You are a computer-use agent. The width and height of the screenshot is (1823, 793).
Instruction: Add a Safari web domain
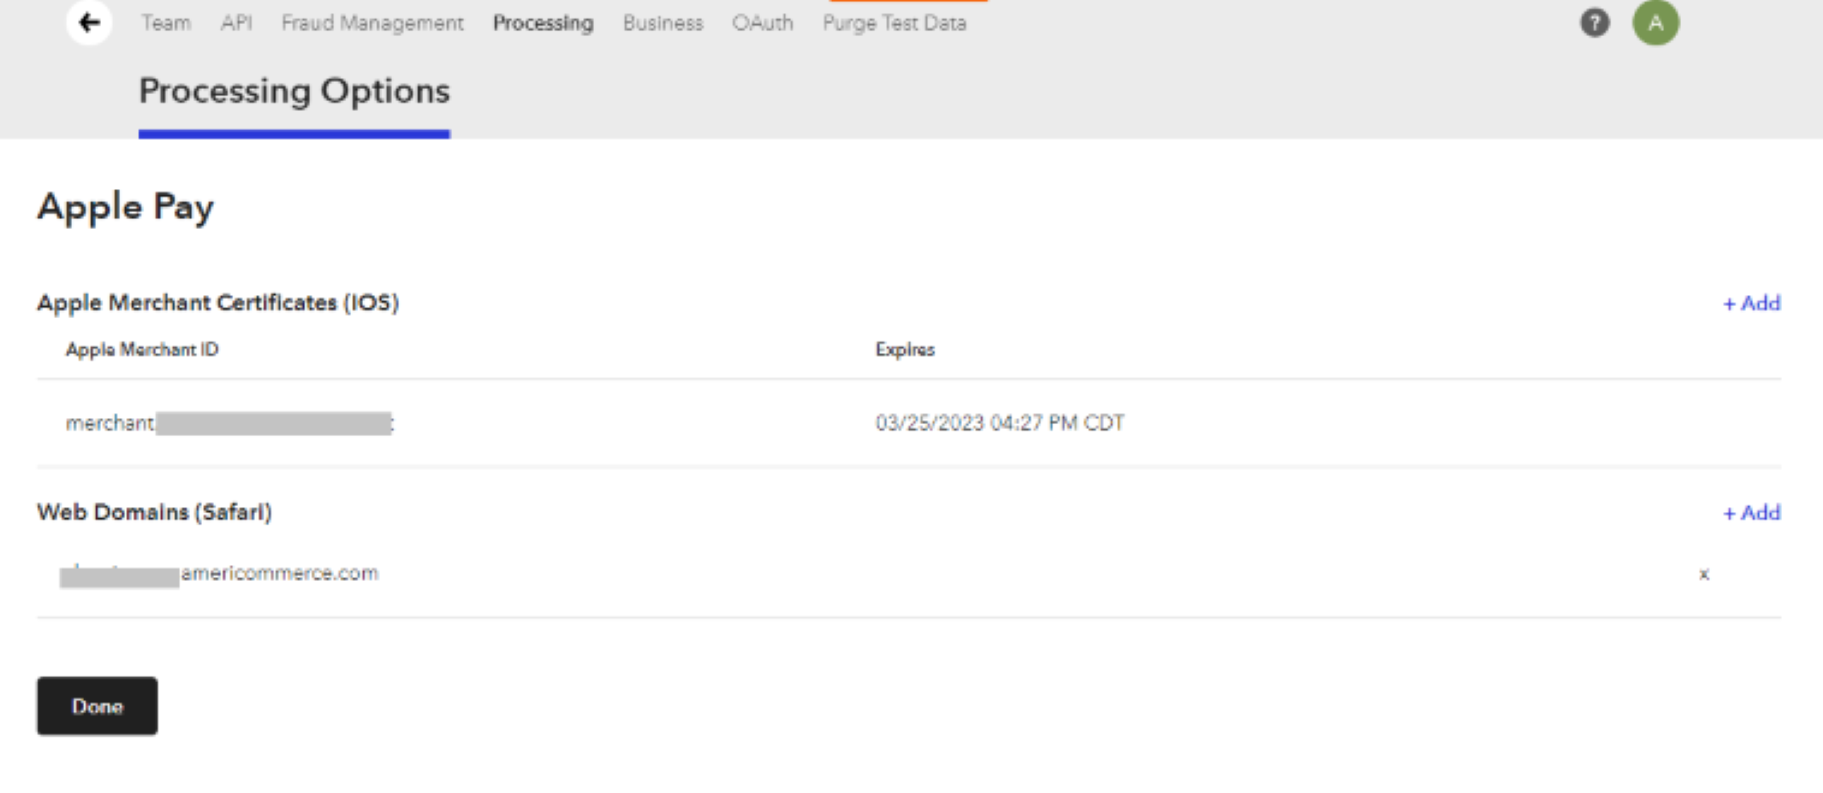point(1751,513)
